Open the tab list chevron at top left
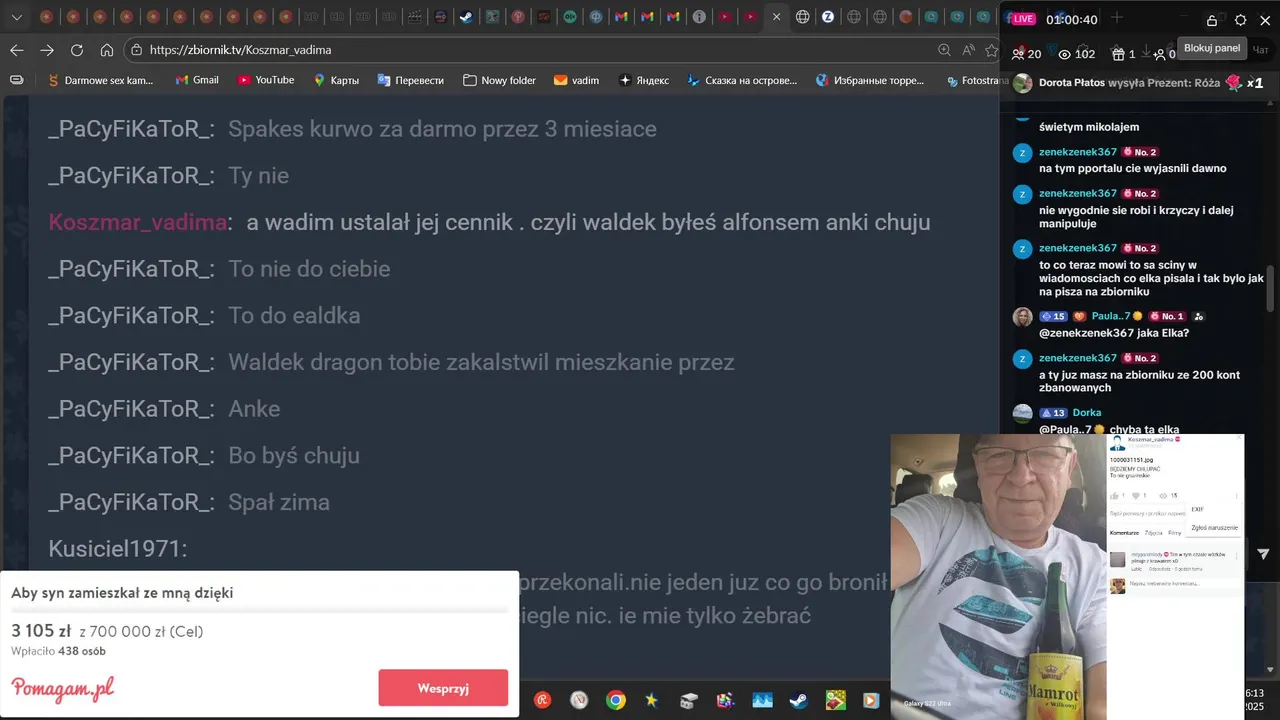This screenshot has width=1280, height=720. (x=16, y=17)
